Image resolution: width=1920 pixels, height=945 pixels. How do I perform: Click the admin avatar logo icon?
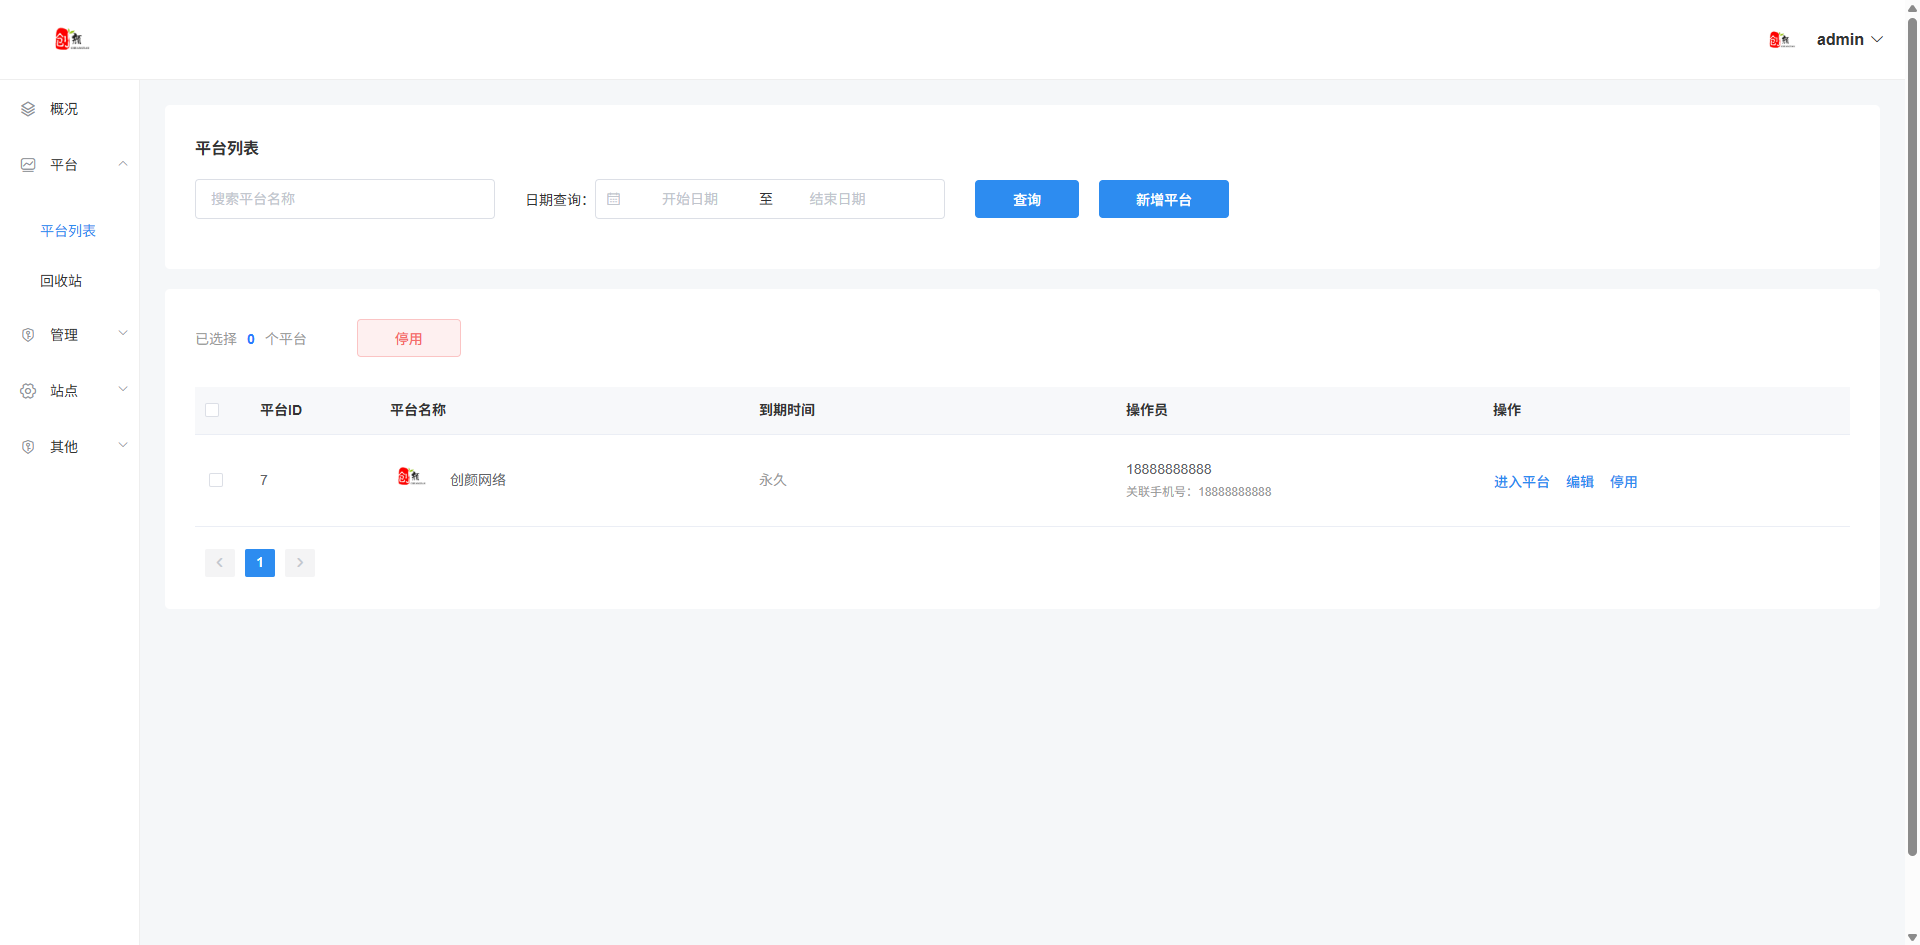(x=1782, y=40)
